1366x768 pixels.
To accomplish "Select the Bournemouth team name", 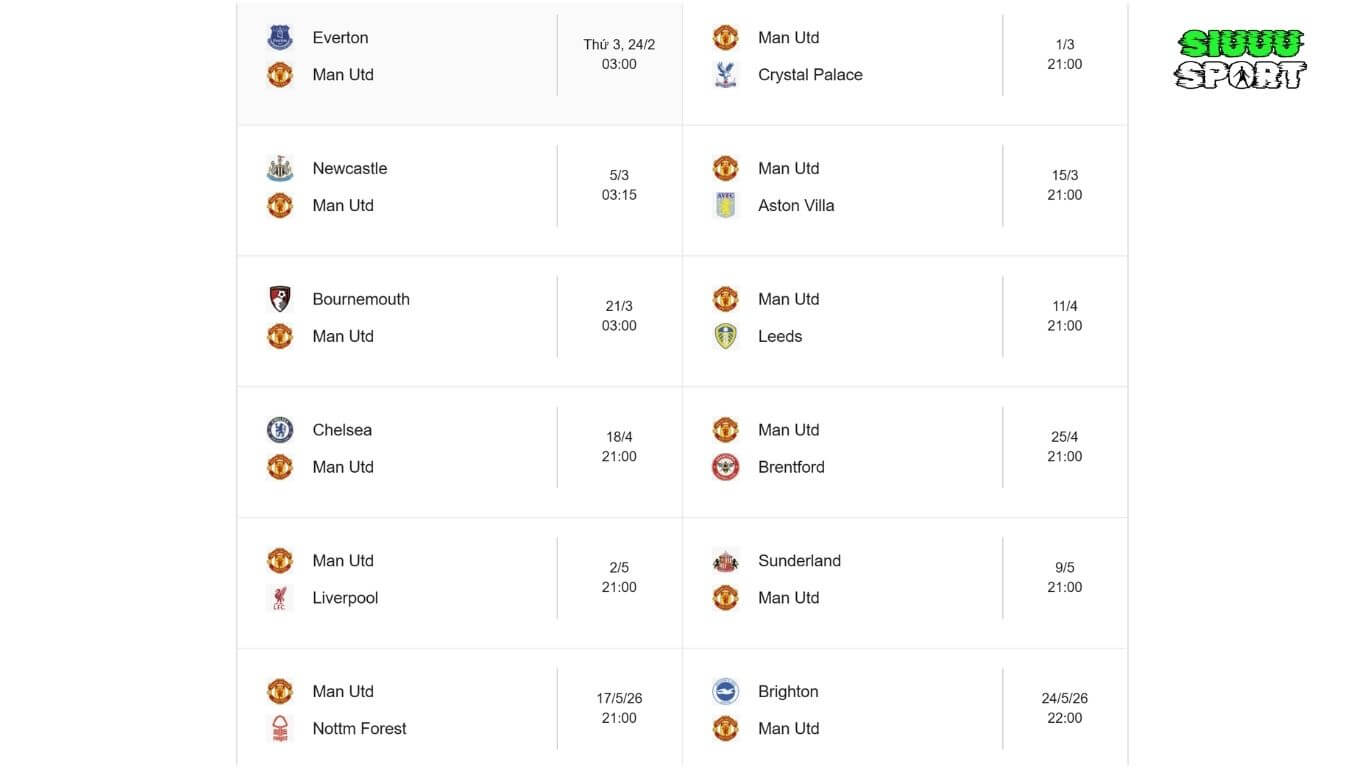I will (361, 299).
